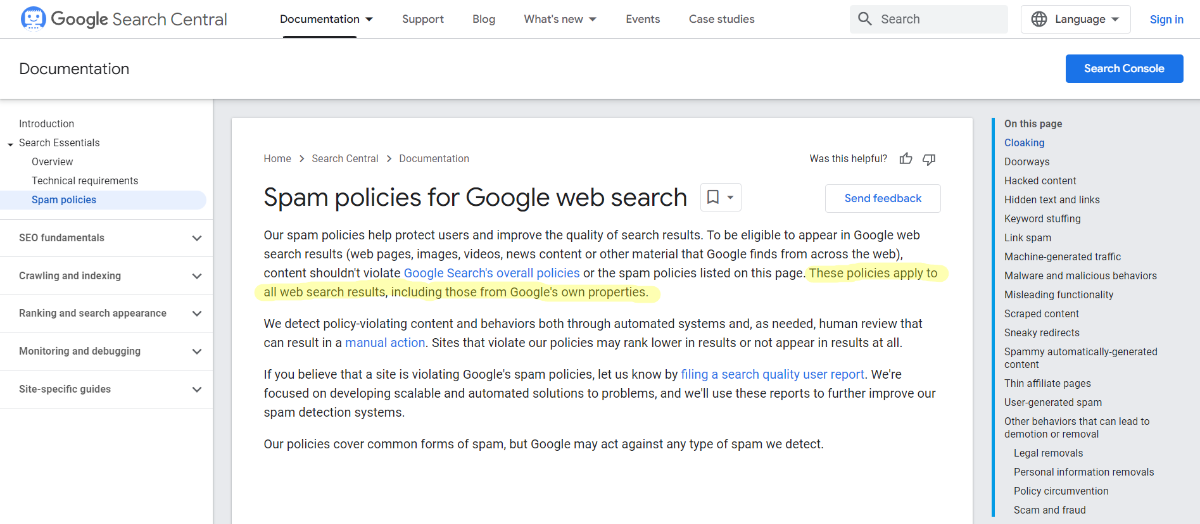Open the manual action link

point(386,343)
